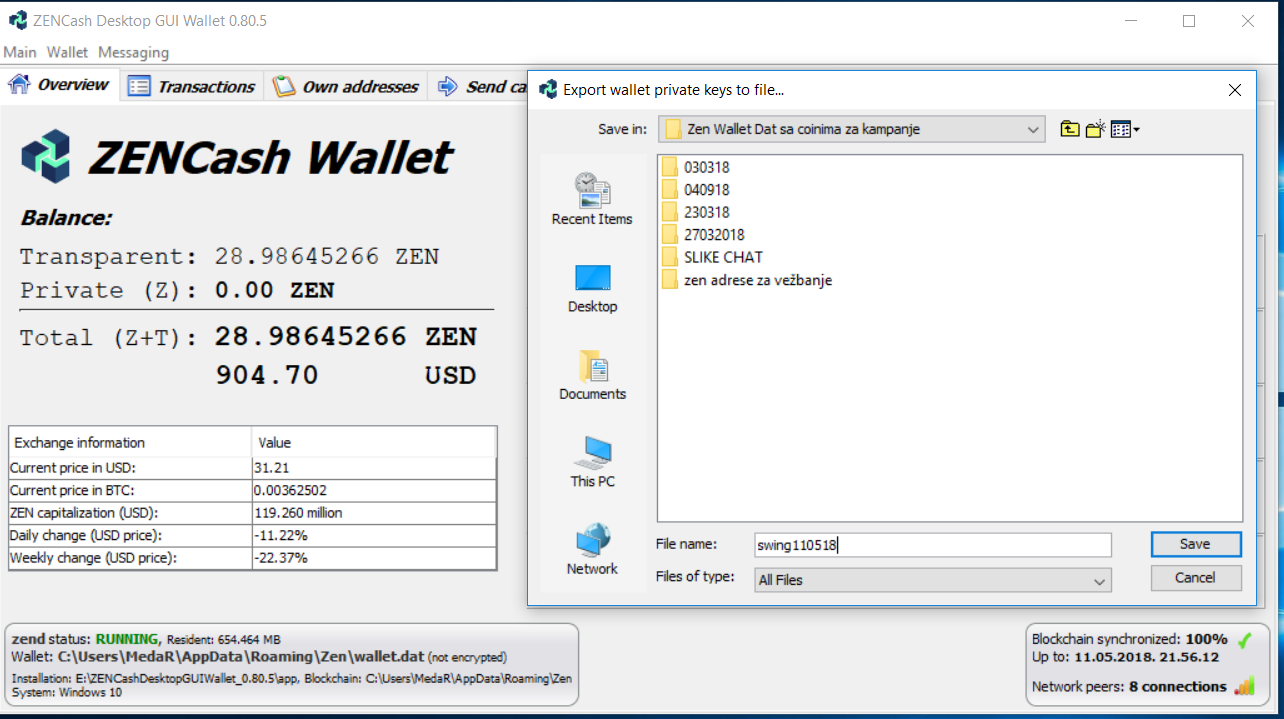Click the '119.260 million' capitalization cell
The height and width of the screenshot is (719, 1284).
[374, 513]
